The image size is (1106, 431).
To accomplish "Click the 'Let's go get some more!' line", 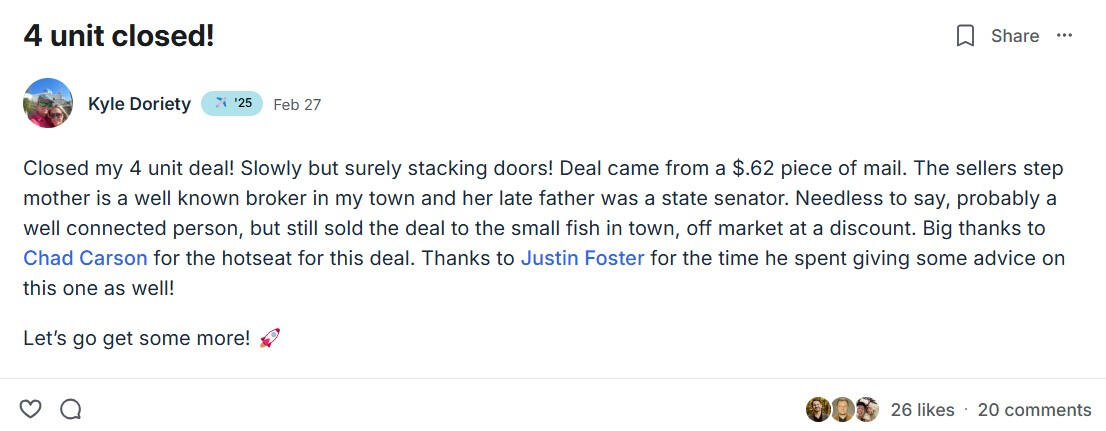I will click(x=136, y=338).
